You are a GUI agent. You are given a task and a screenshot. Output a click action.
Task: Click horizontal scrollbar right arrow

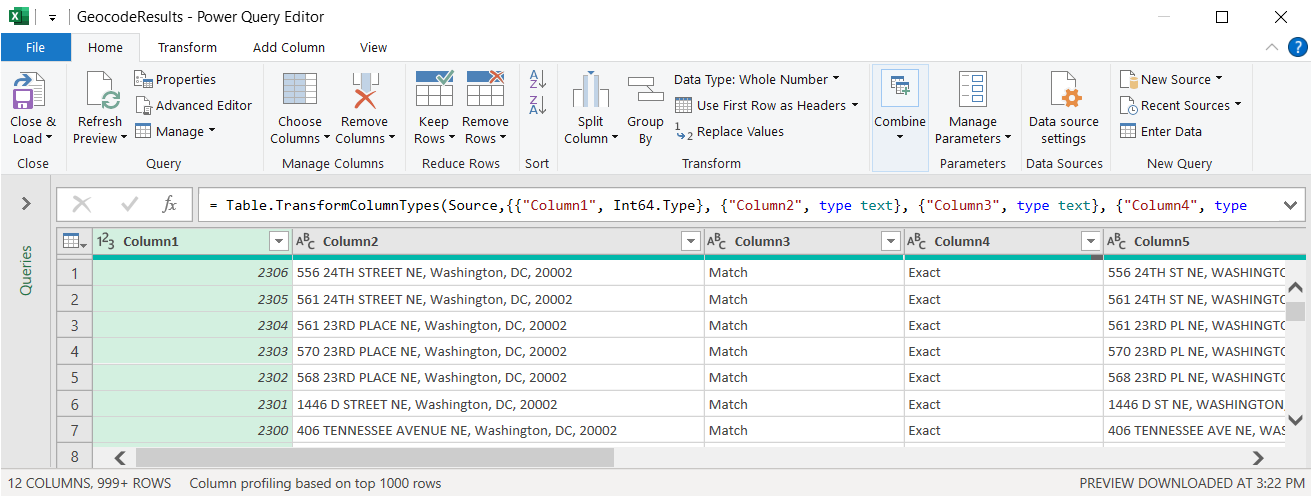click(1259, 457)
